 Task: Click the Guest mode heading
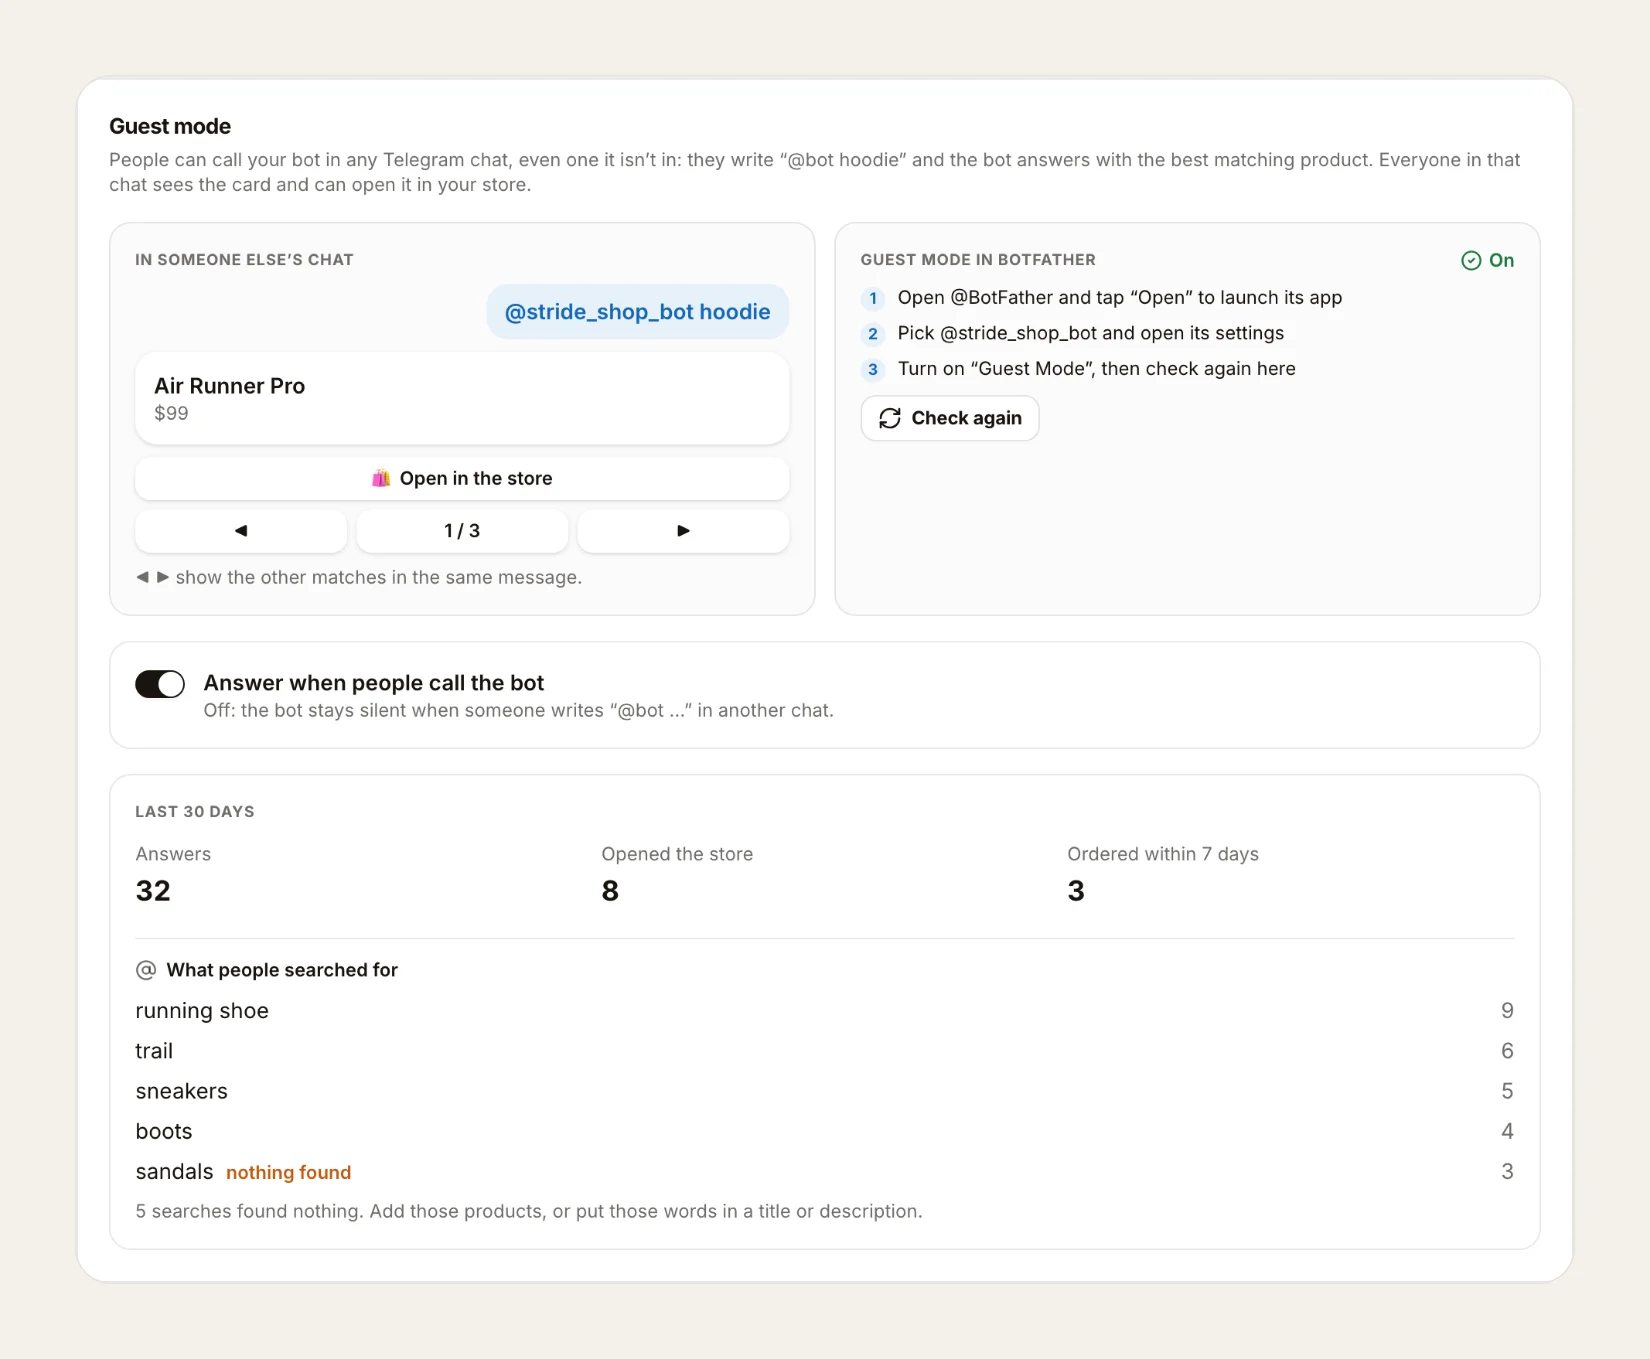170,126
